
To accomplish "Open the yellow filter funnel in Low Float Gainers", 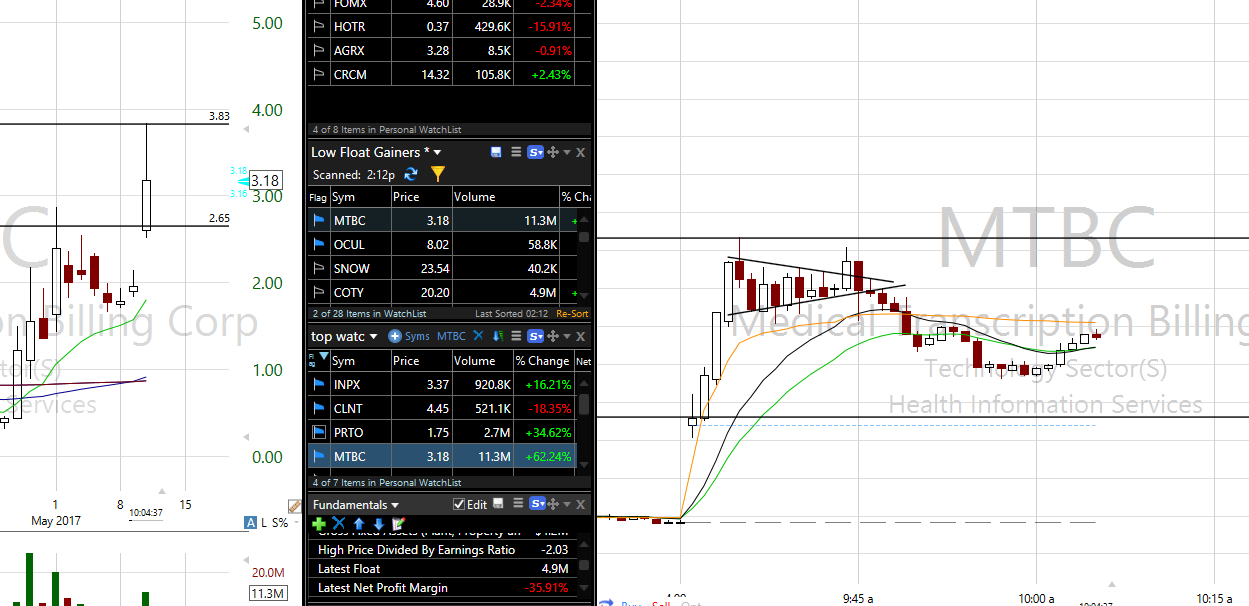I will pyautogui.click(x=437, y=174).
